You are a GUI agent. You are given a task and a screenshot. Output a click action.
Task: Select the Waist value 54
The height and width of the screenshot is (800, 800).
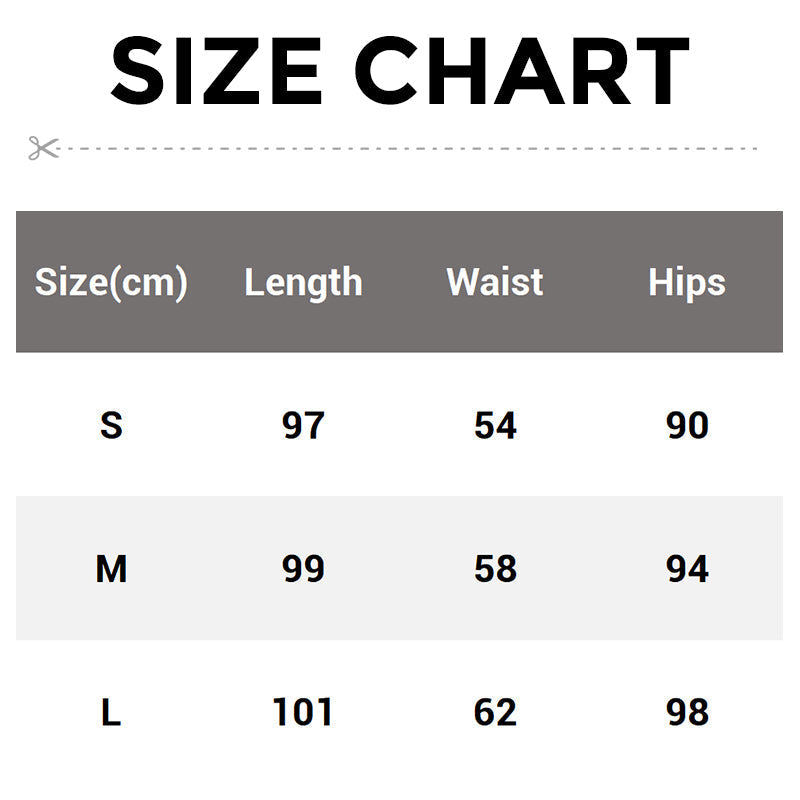click(495, 425)
